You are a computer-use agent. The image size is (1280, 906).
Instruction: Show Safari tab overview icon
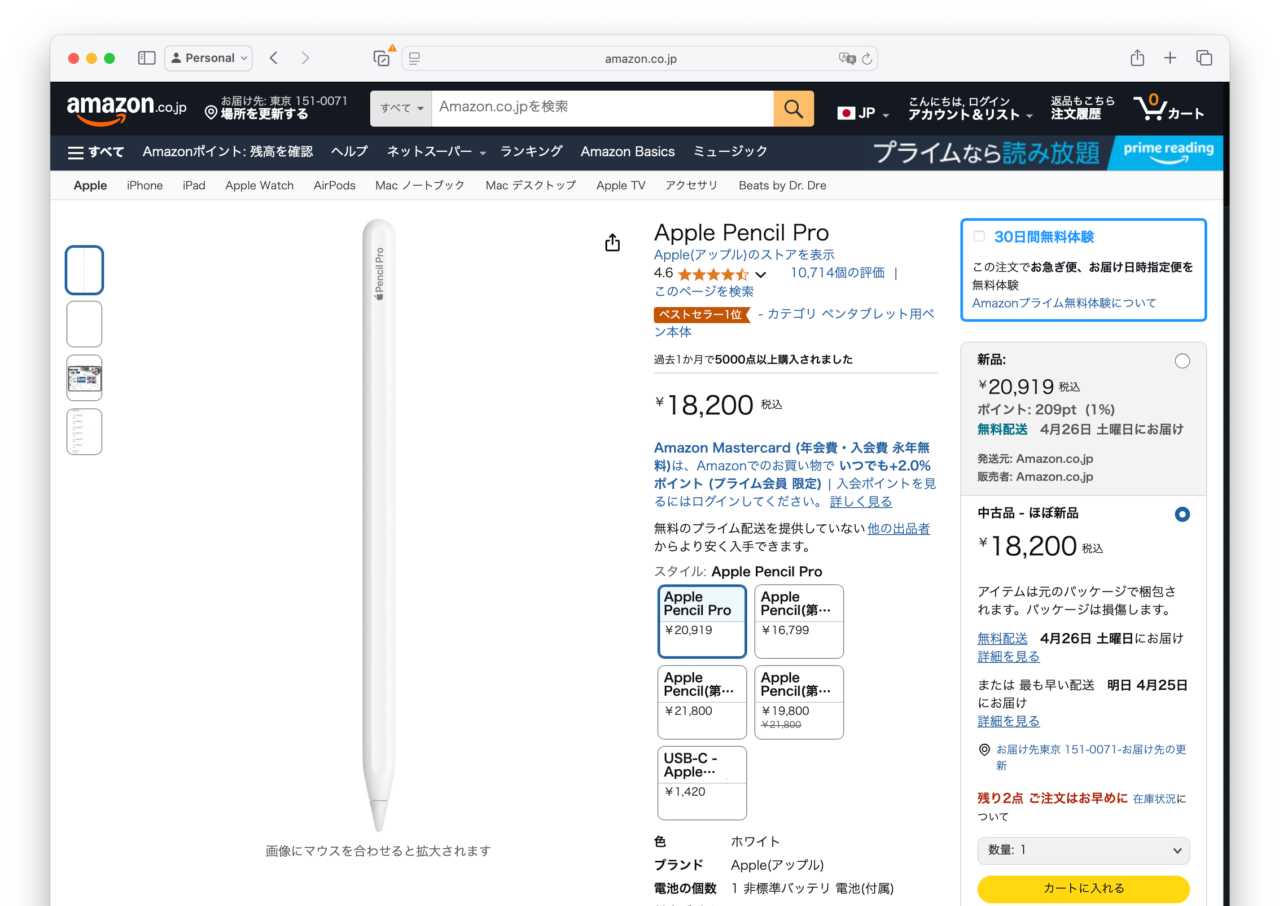click(x=1204, y=58)
